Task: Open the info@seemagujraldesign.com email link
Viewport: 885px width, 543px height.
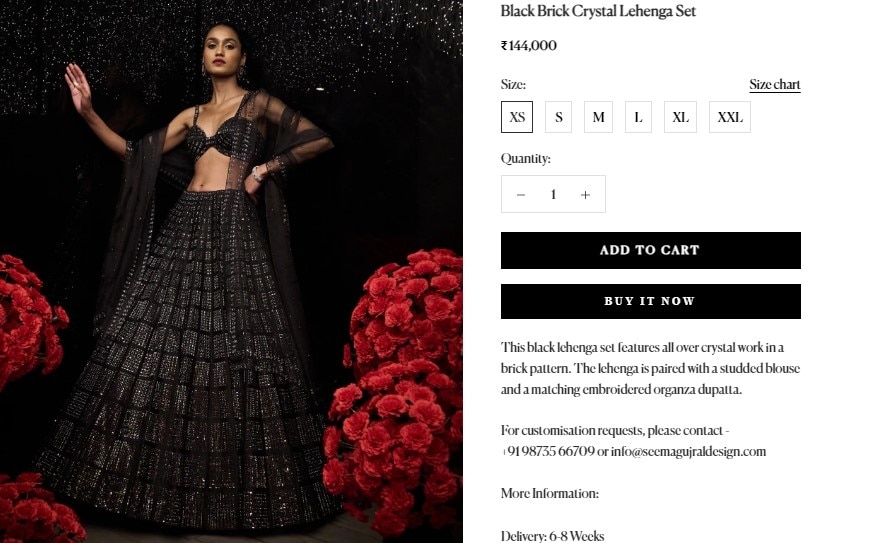Action: coord(689,452)
